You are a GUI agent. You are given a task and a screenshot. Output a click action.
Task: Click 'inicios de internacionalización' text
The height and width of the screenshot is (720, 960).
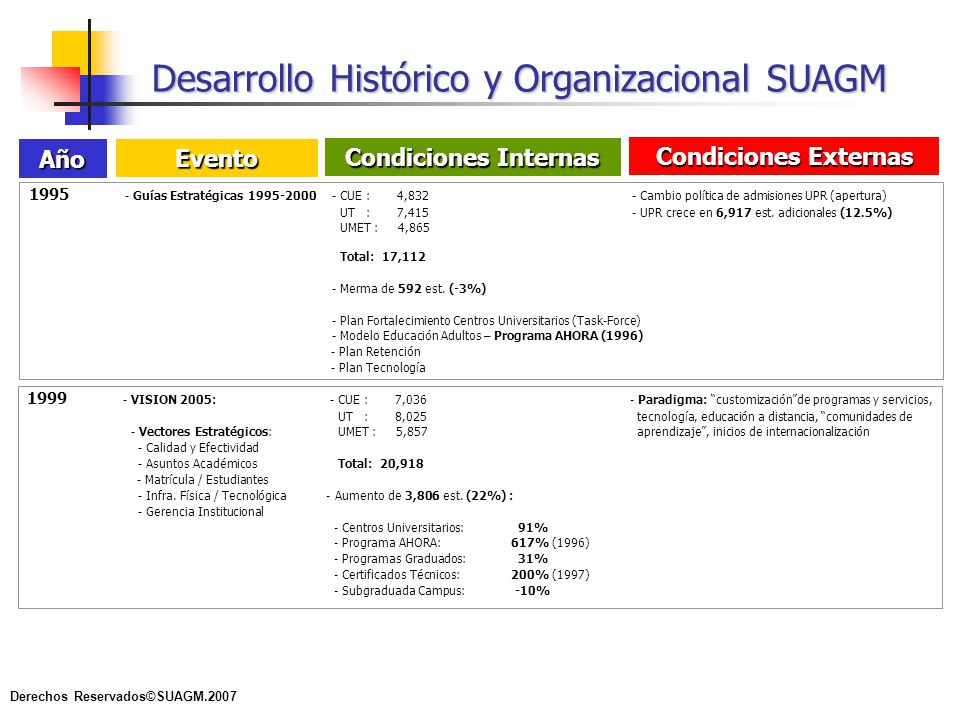point(791,432)
